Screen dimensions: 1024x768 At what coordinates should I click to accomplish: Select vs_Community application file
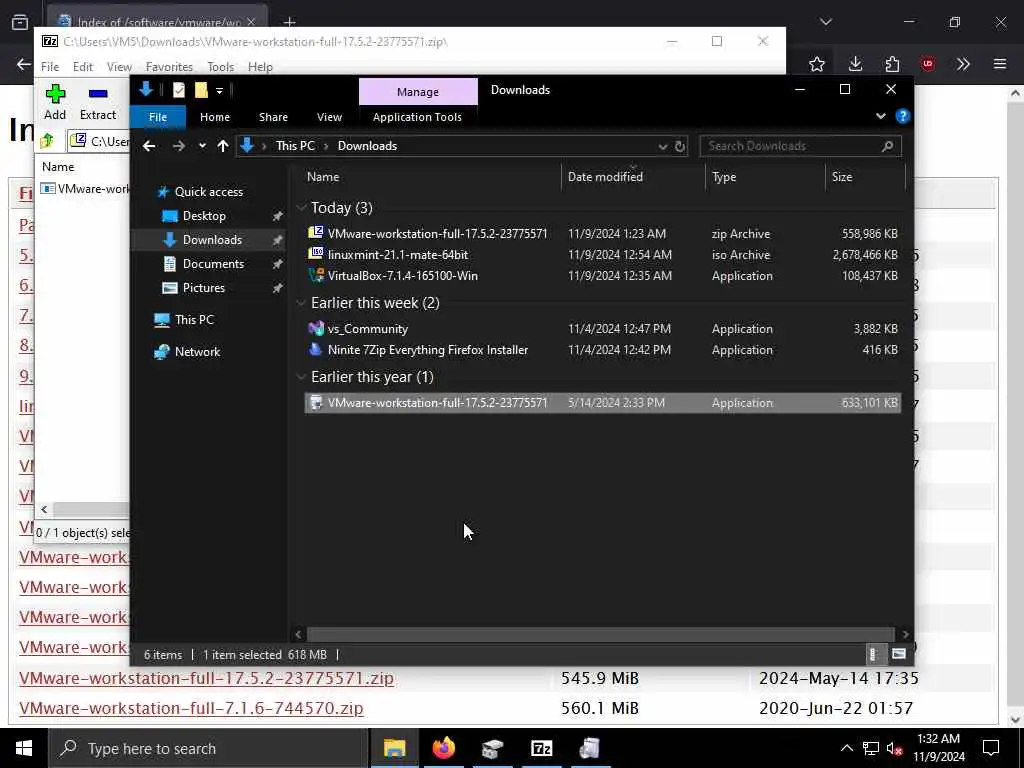(603, 329)
